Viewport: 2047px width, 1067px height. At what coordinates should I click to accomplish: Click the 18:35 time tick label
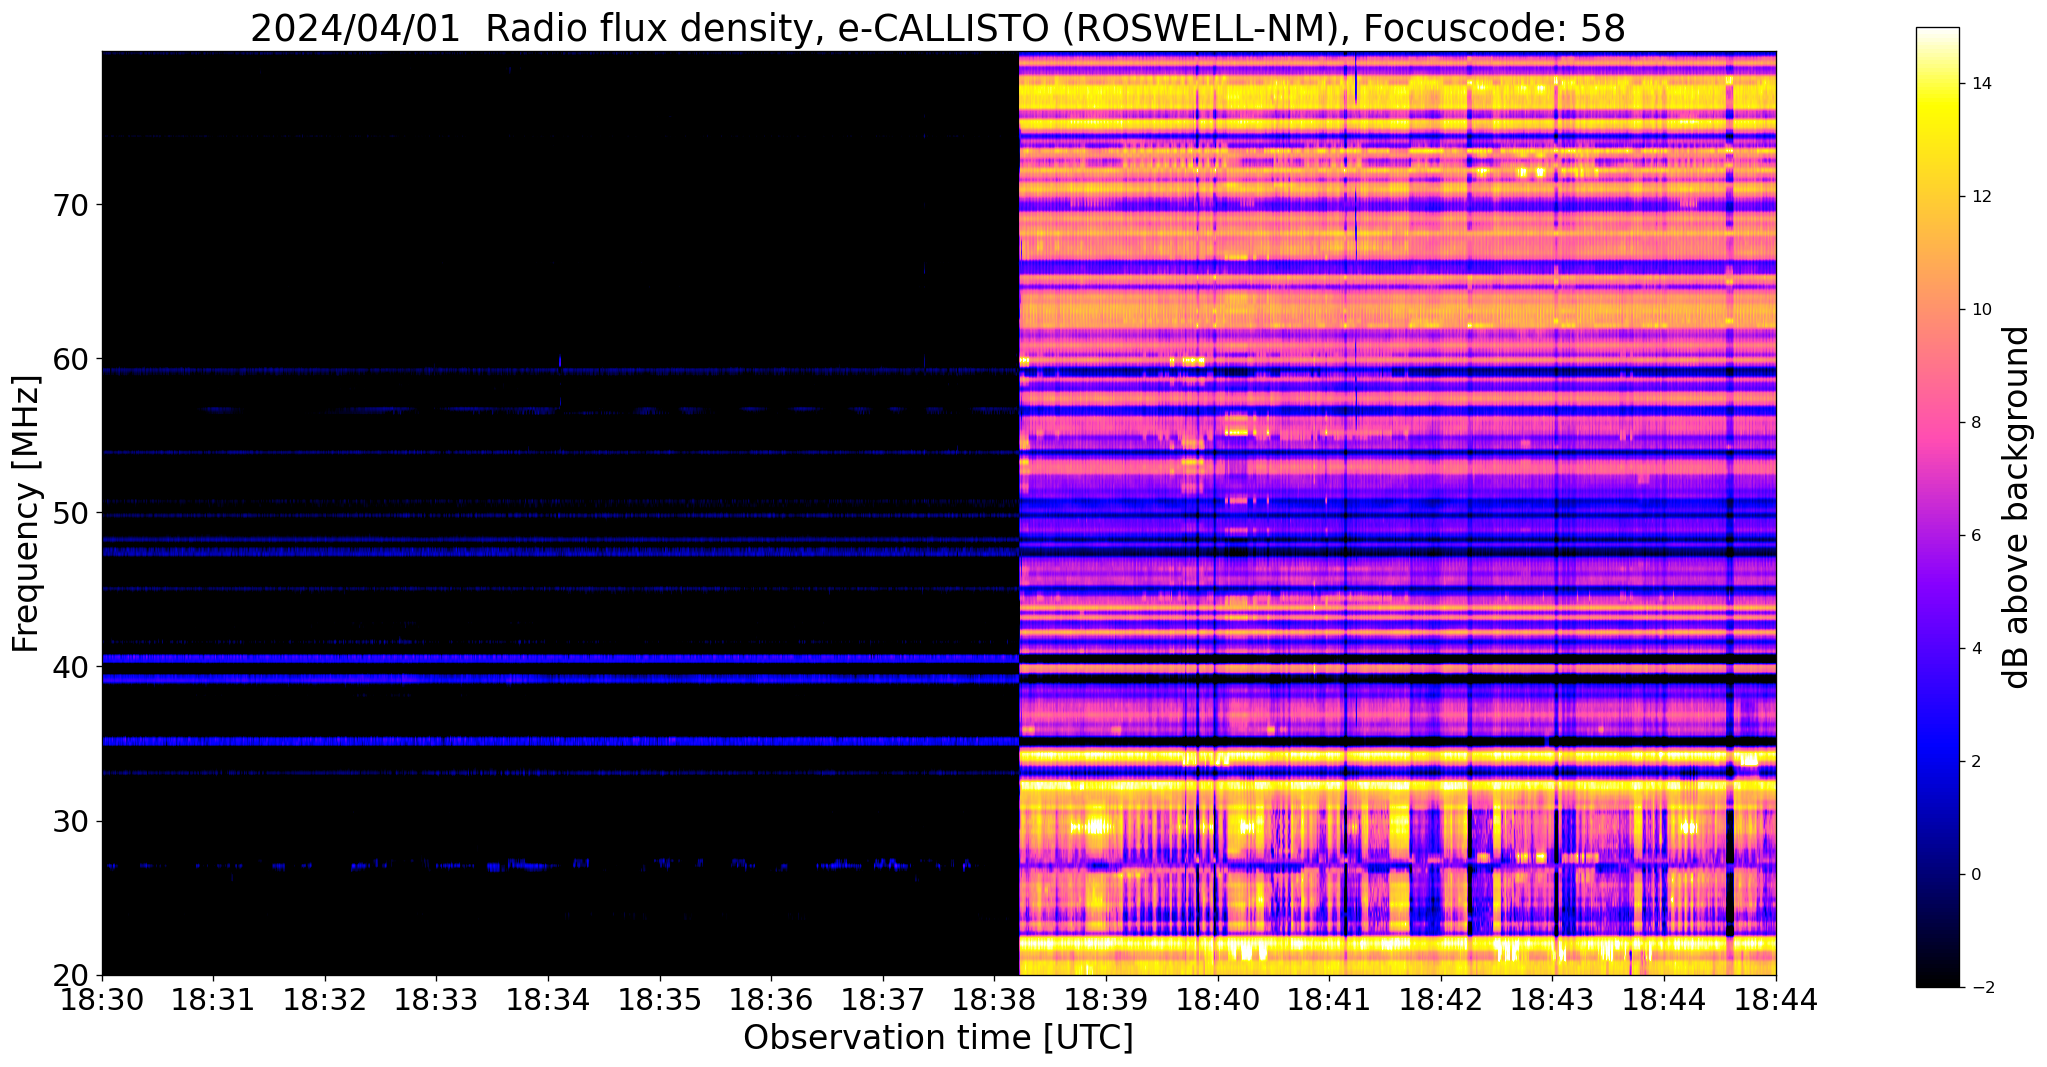pyautogui.click(x=660, y=998)
